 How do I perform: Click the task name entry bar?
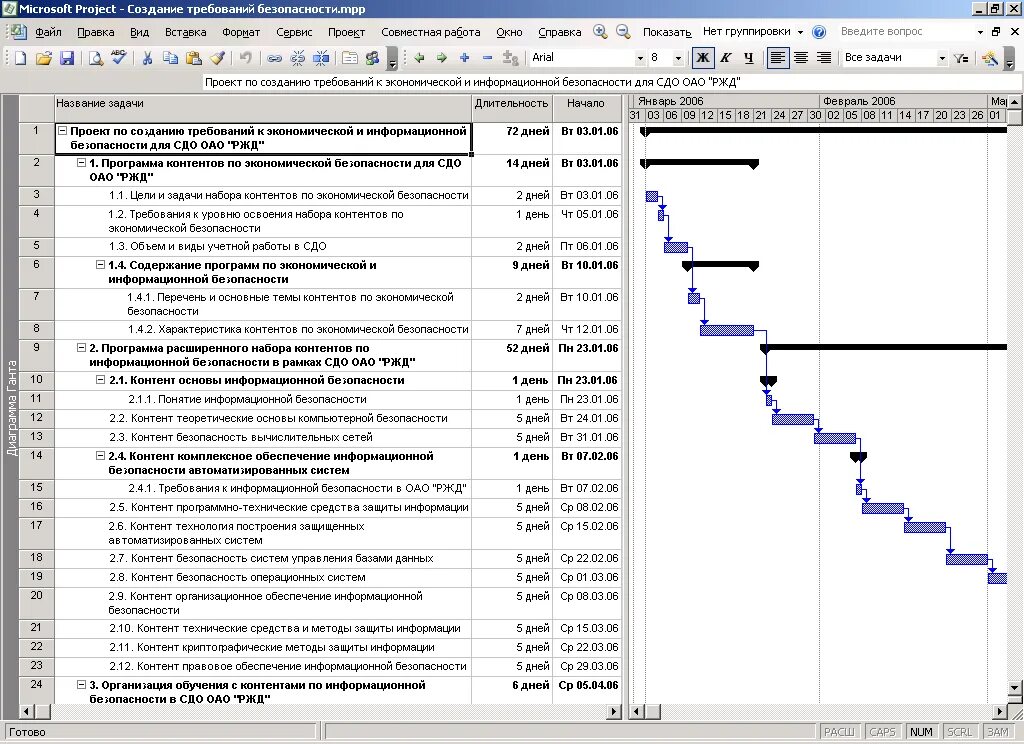(x=611, y=82)
